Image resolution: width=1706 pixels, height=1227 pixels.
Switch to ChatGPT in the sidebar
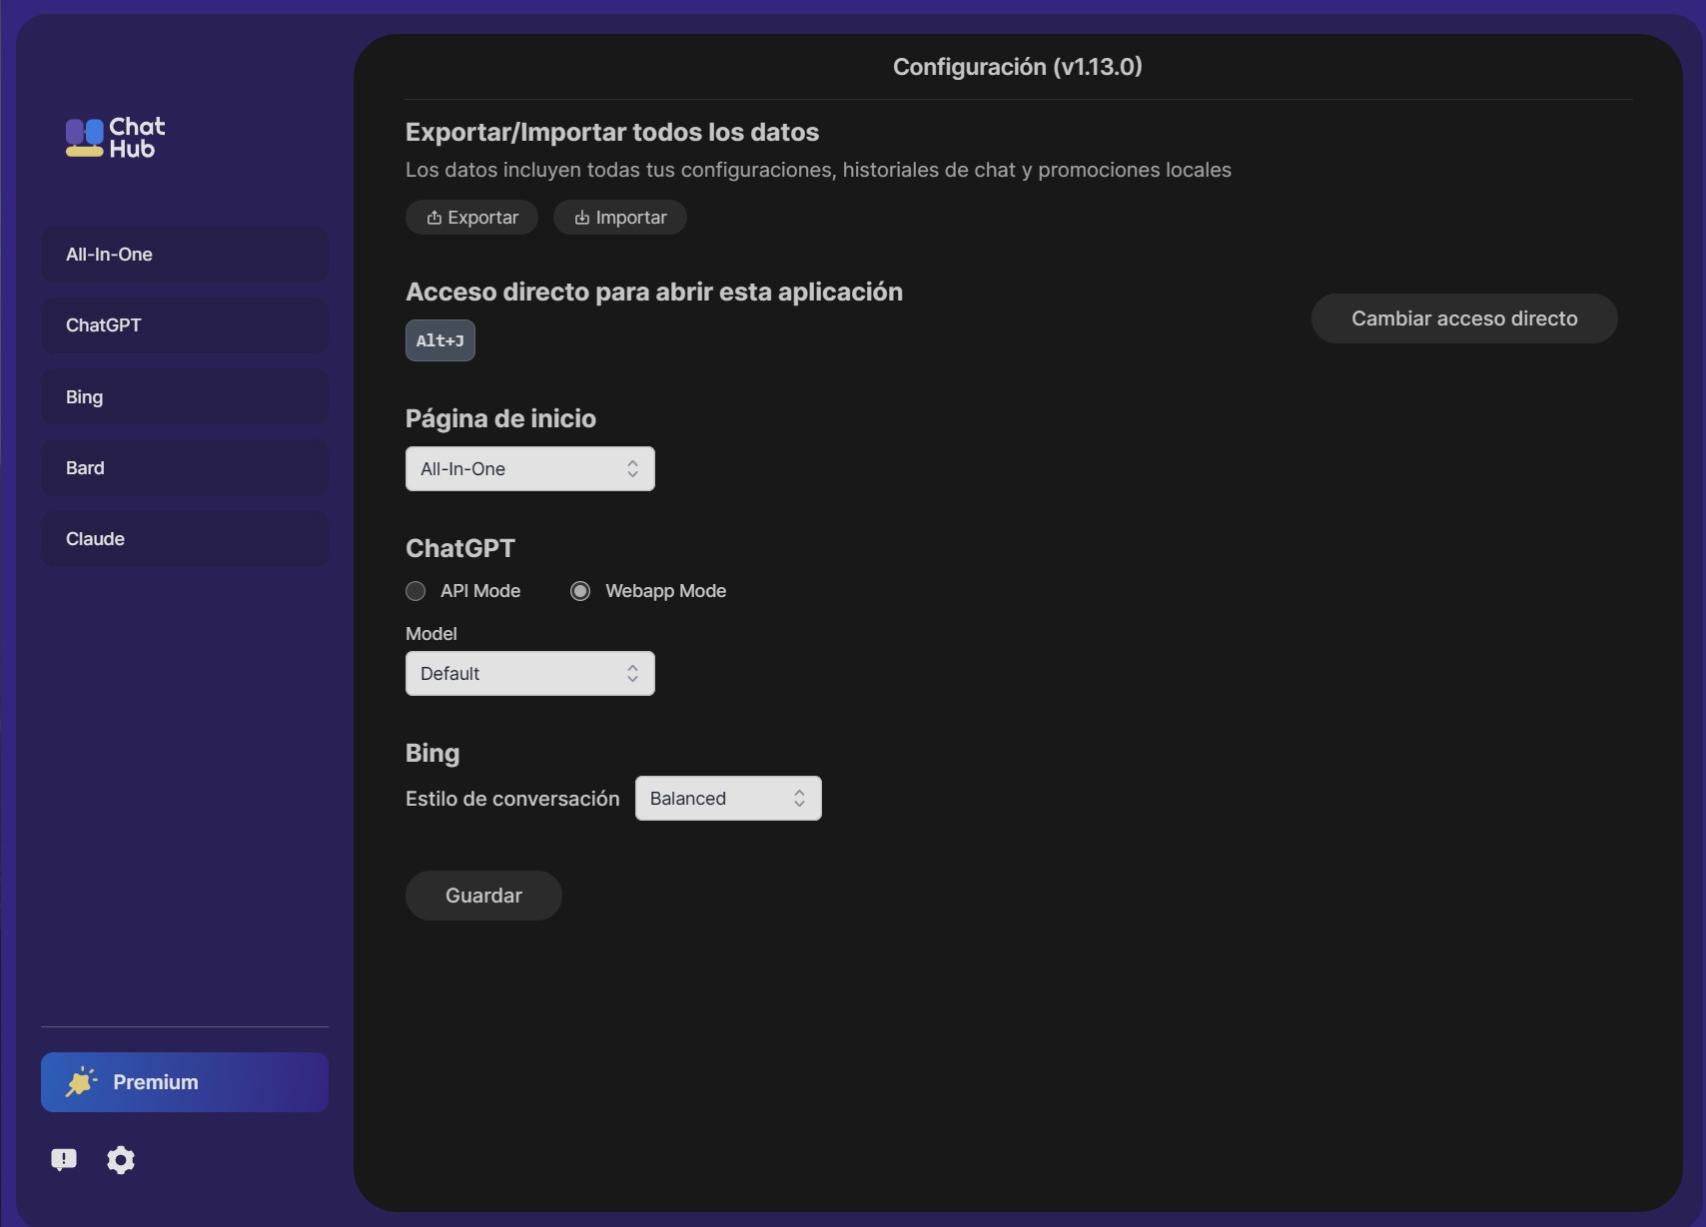pos(185,325)
